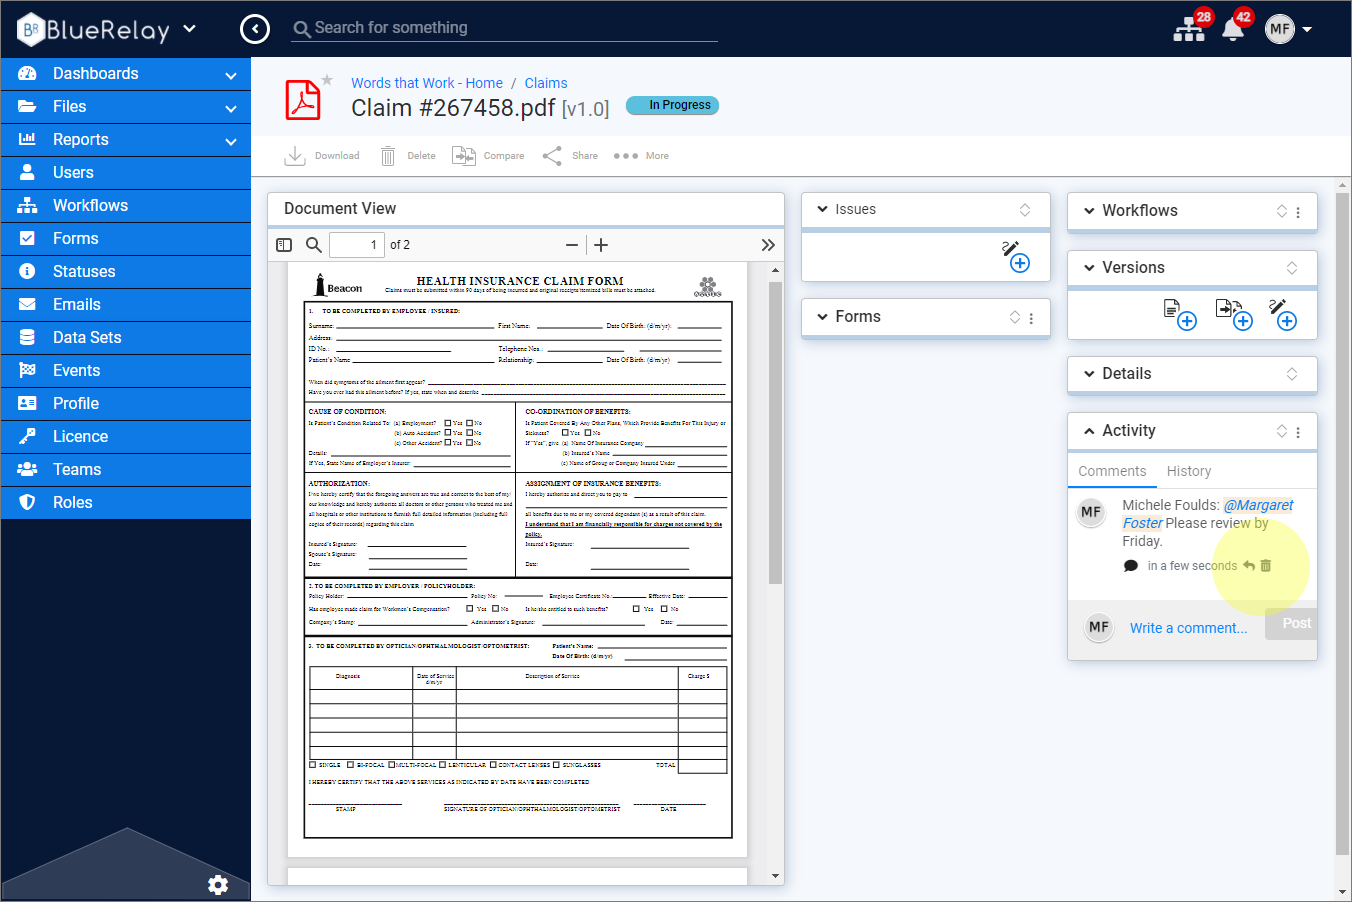Compare document versions
The width and height of the screenshot is (1352, 902).
(x=488, y=156)
